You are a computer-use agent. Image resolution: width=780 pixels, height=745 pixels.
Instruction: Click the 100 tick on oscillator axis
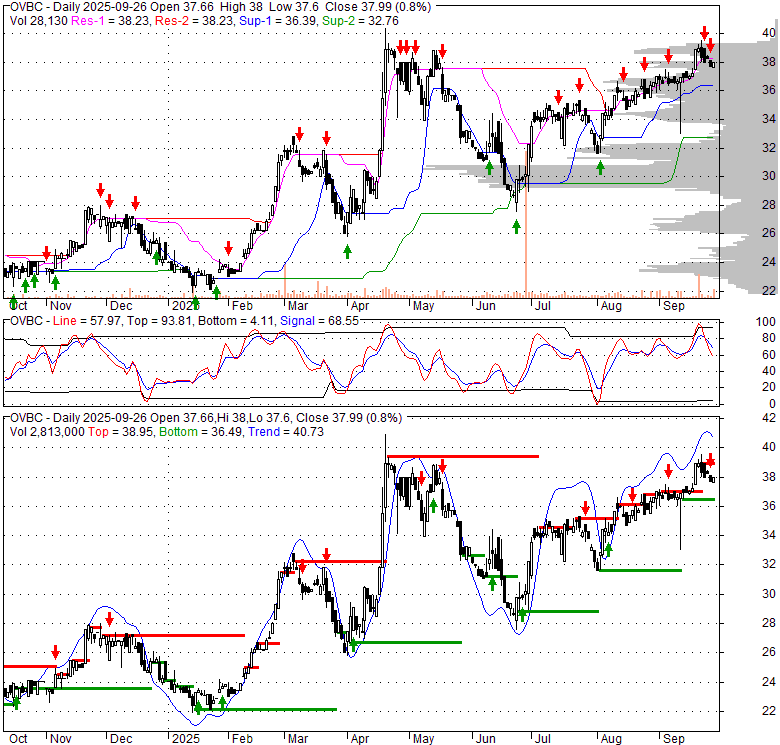click(766, 322)
